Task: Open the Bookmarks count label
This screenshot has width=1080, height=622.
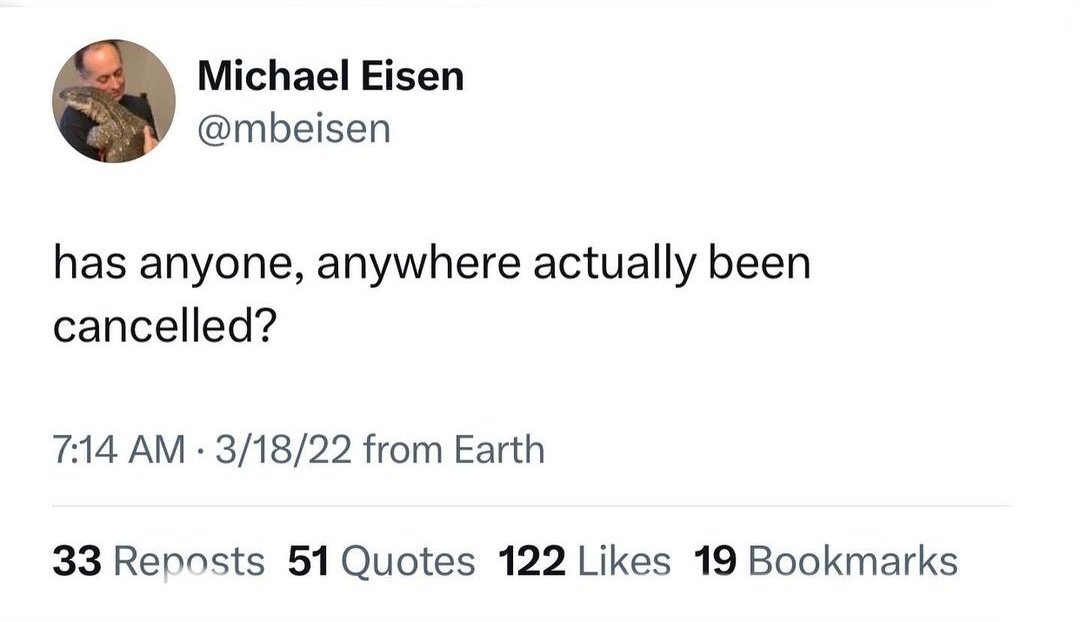Action: point(852,561)
